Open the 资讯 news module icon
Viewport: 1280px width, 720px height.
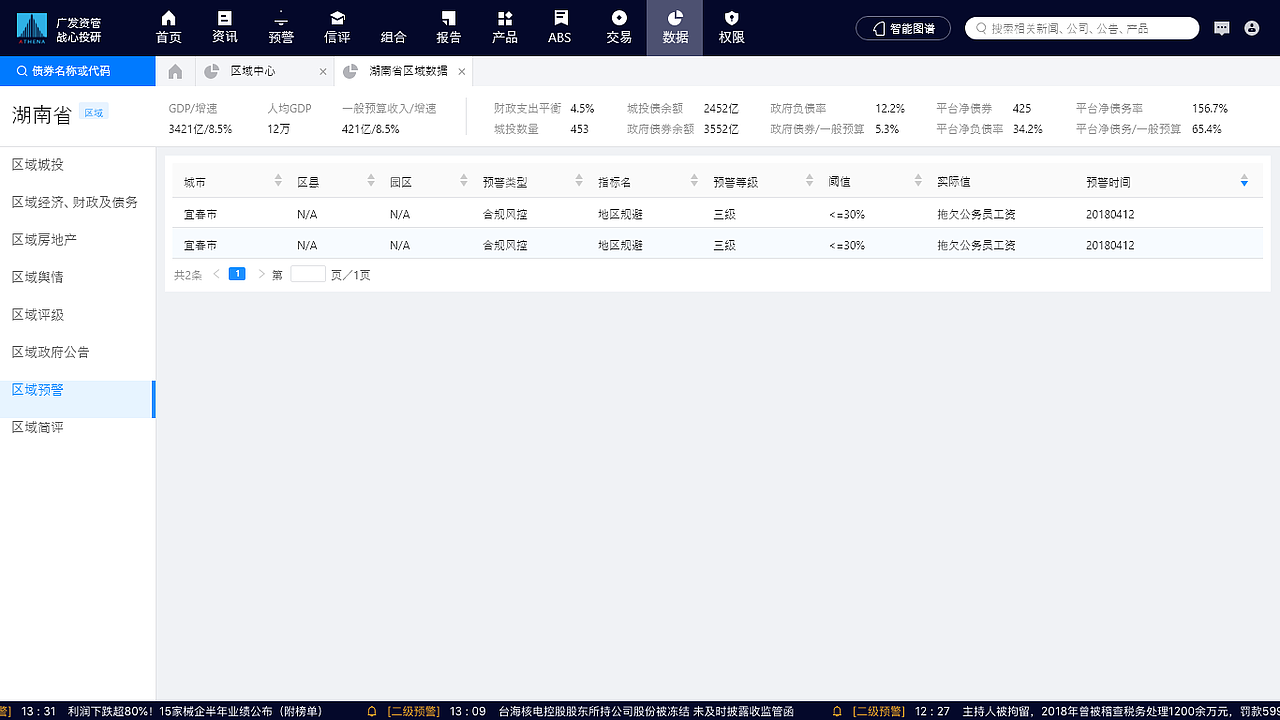(224, 28)
